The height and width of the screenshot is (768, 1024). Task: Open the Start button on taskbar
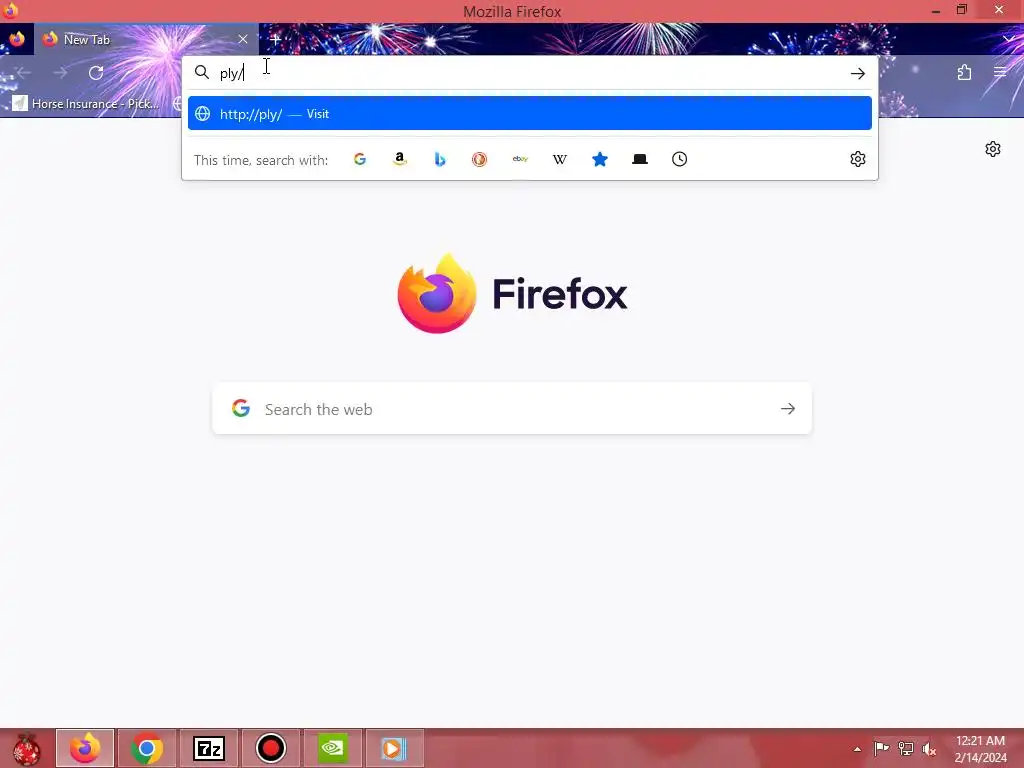[26, 748]
